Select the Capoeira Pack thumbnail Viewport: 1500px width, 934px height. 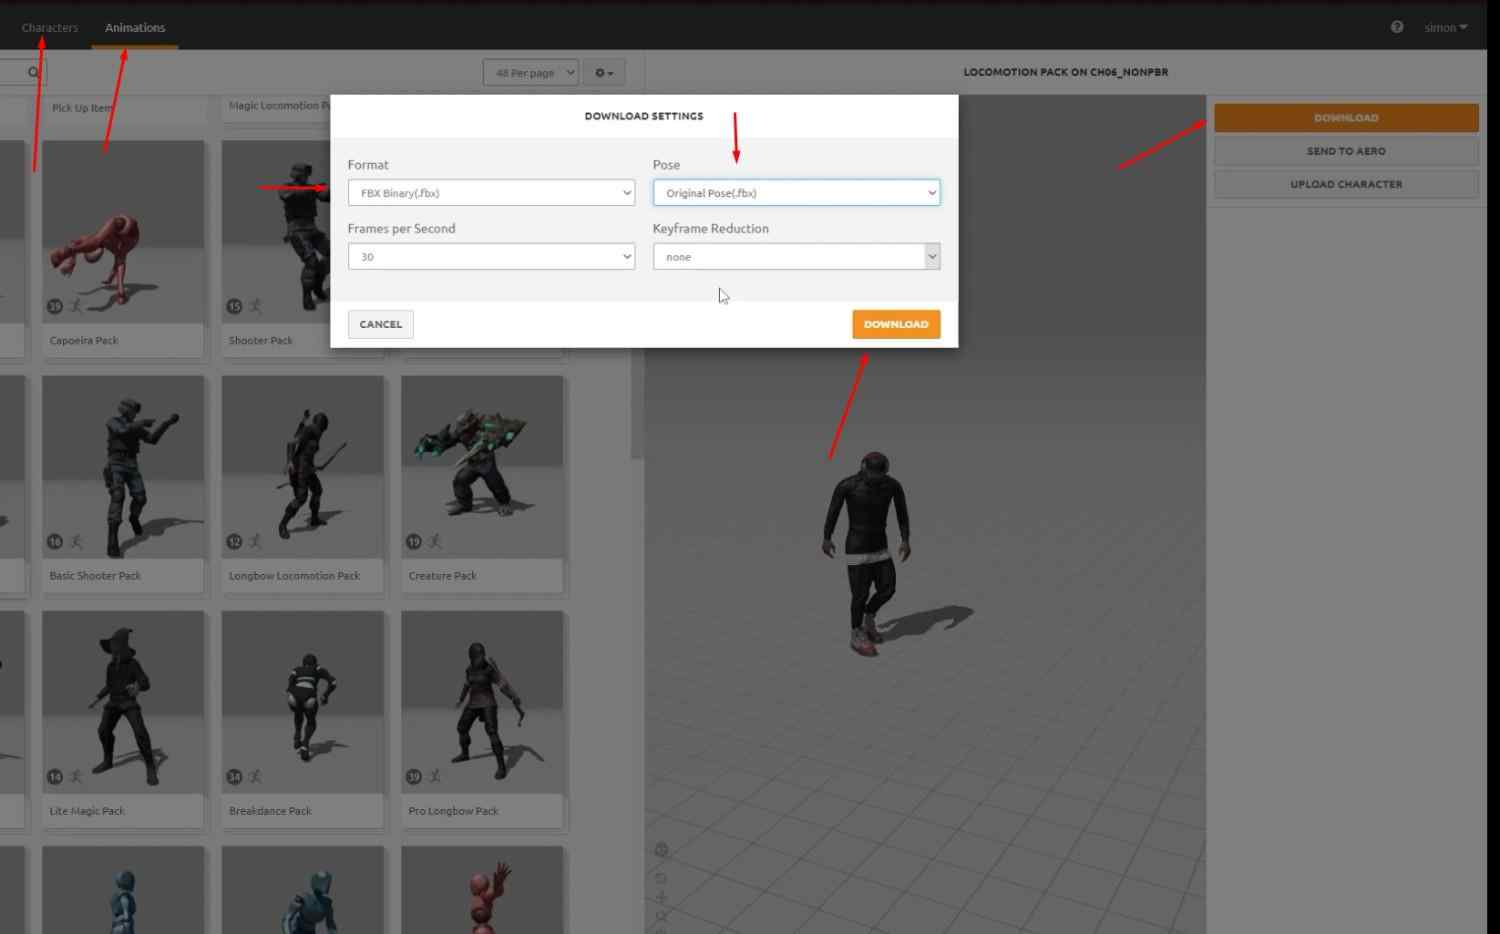(123, 232)
